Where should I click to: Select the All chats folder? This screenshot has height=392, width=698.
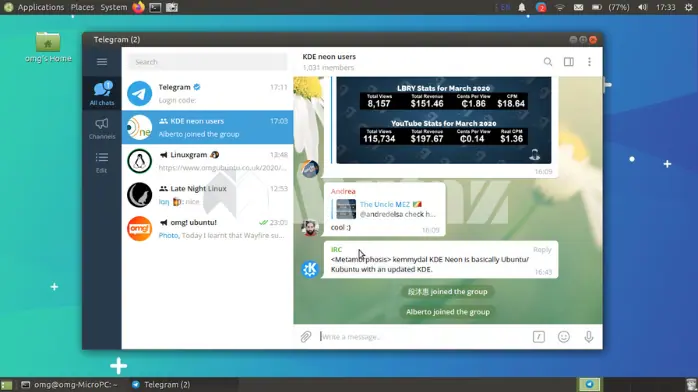click(x=102, y=93)
